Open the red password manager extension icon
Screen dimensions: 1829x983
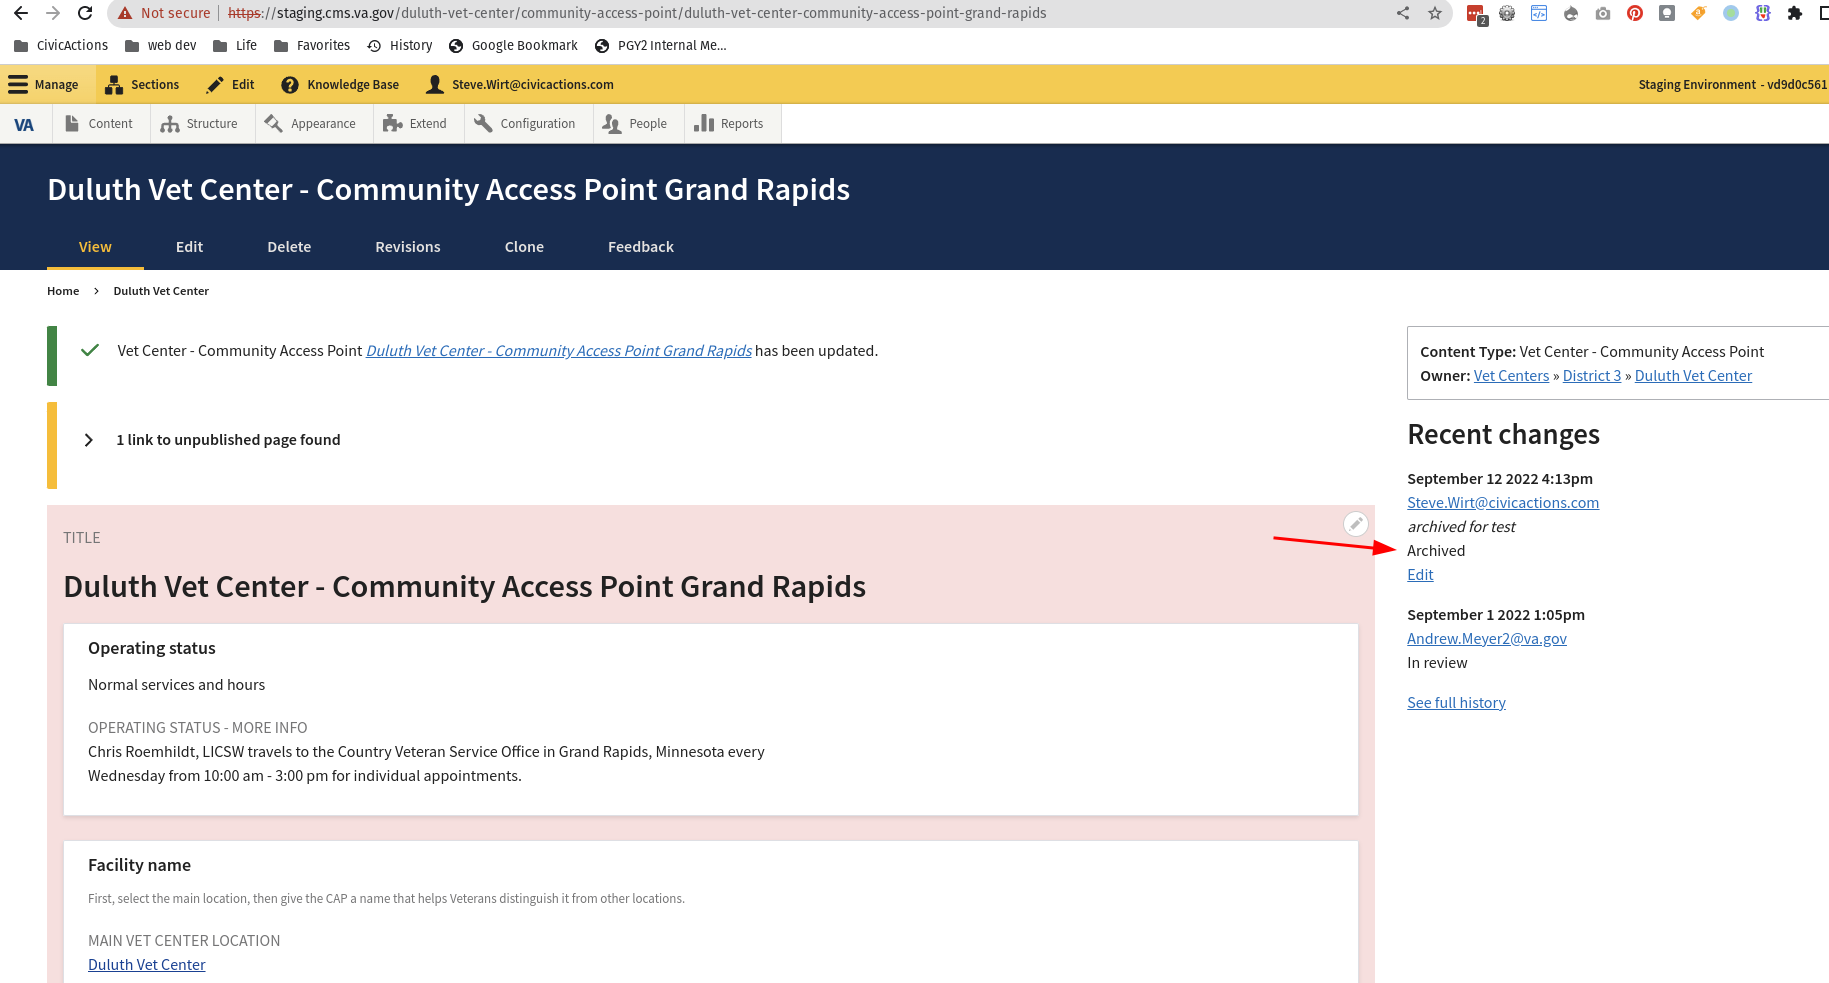coord(1476,14)
